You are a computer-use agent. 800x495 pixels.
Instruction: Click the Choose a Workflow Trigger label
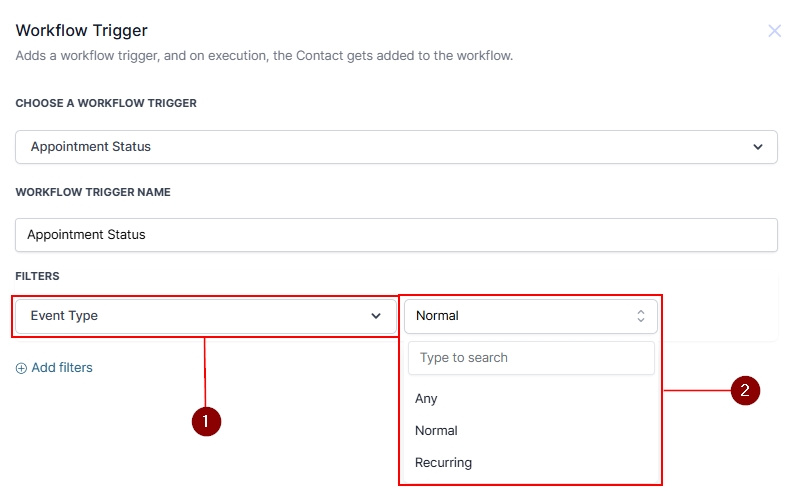point(106,103)
